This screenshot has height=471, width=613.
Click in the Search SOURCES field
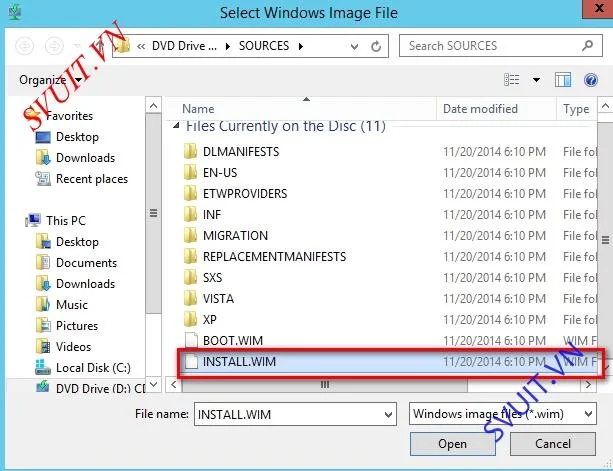coord(500,46)
